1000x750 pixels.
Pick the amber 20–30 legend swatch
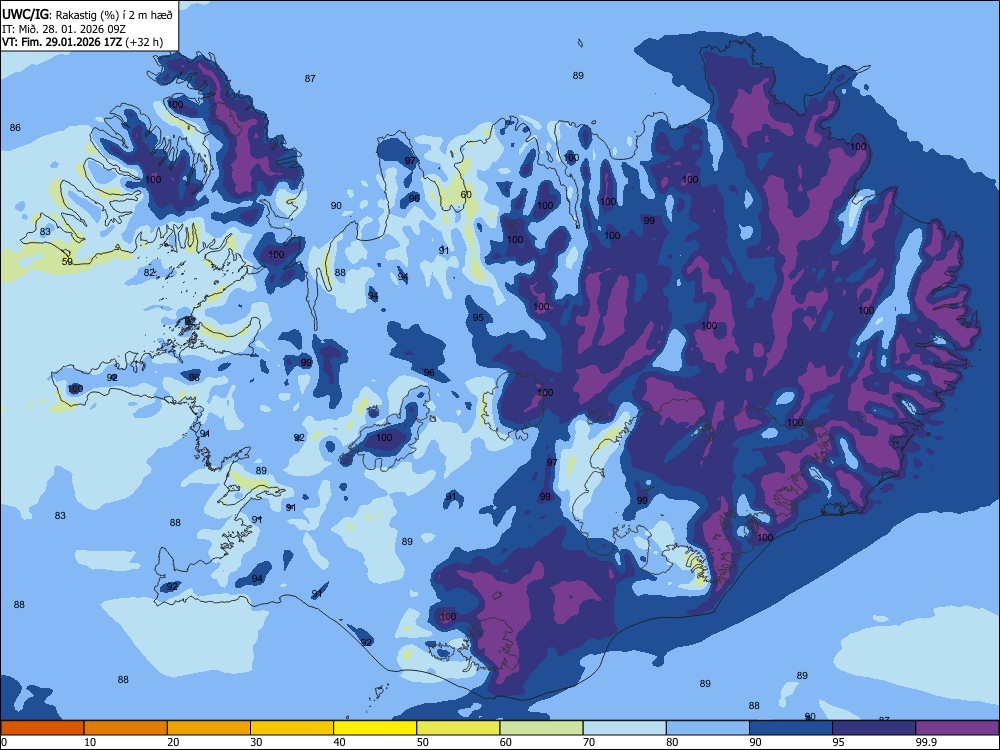click(209, 728)
